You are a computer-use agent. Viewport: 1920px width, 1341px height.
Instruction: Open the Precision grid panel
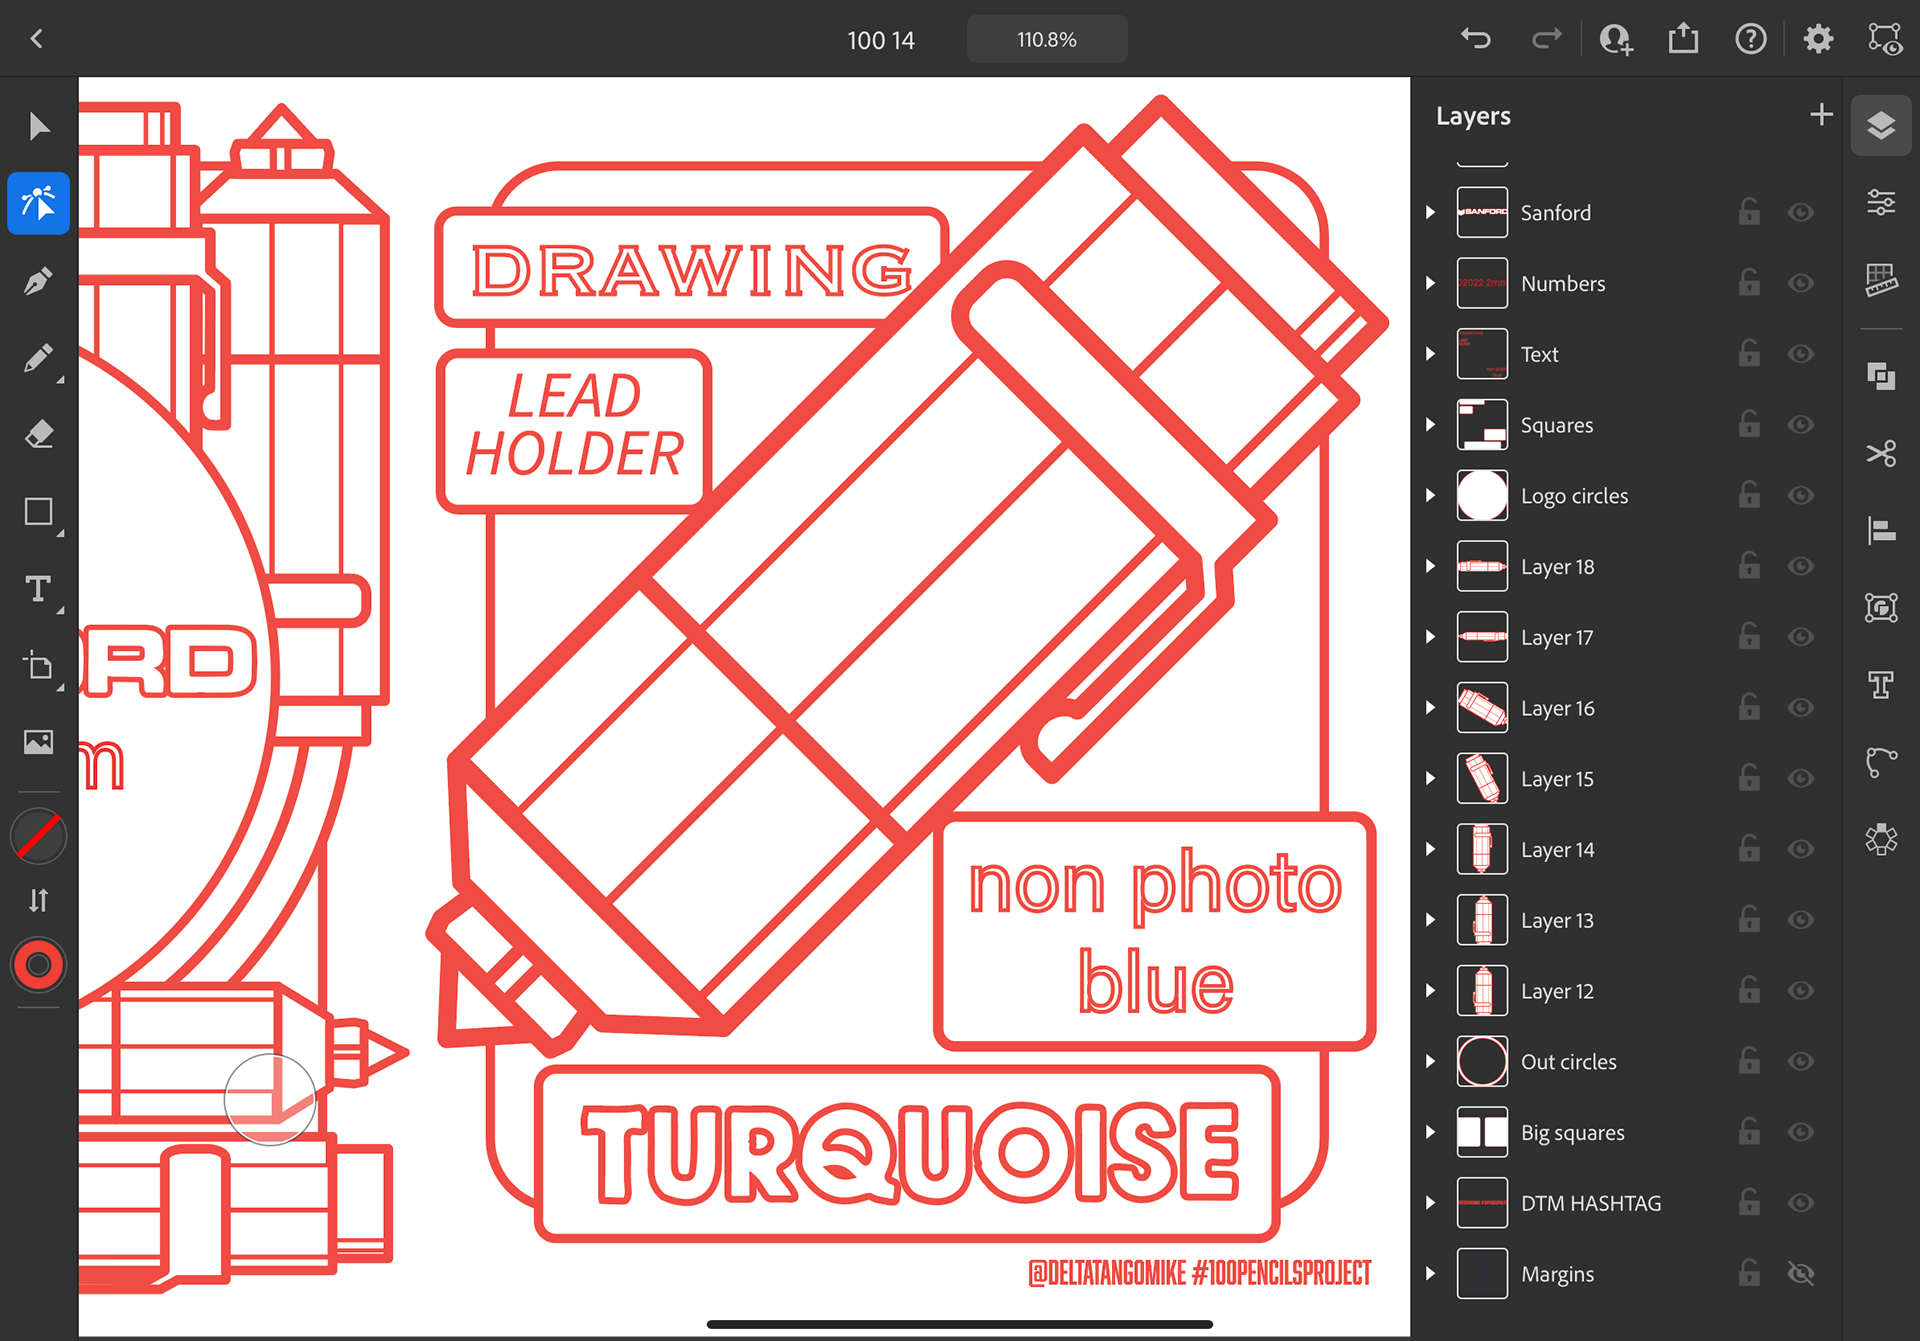[x=1881, y=280]
